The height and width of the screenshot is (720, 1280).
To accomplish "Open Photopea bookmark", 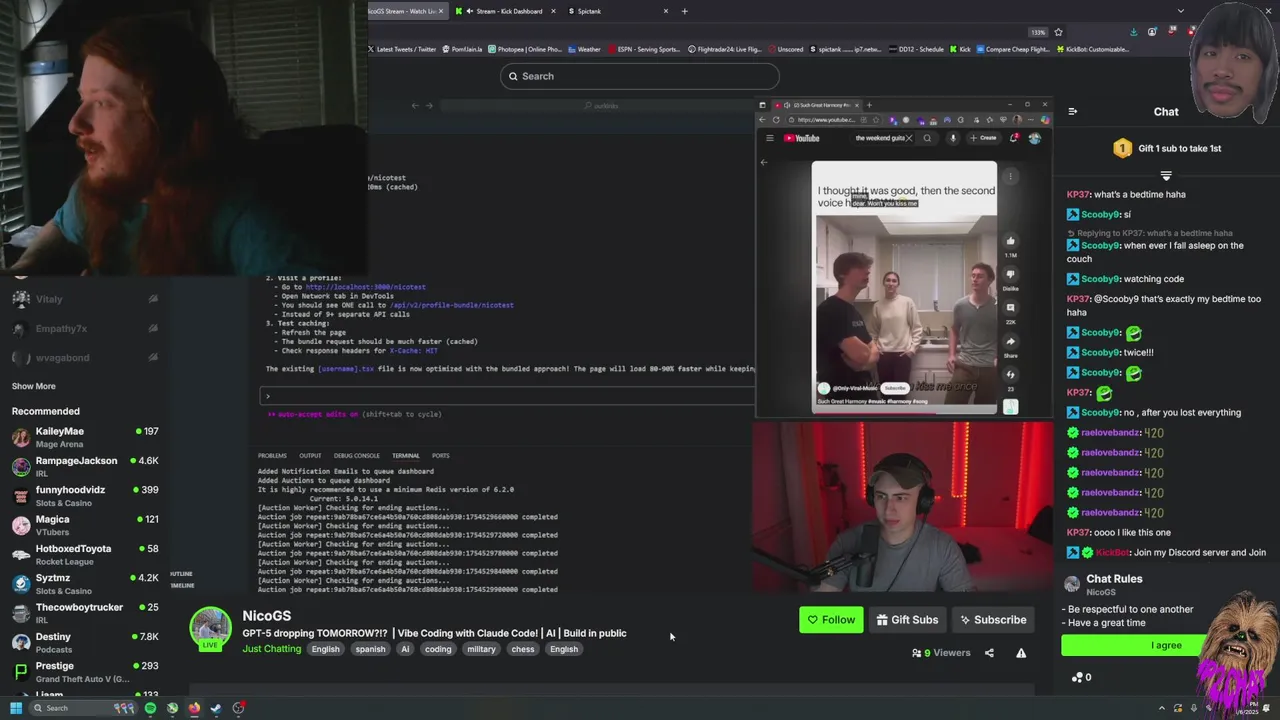I will [x=525, y=49].
